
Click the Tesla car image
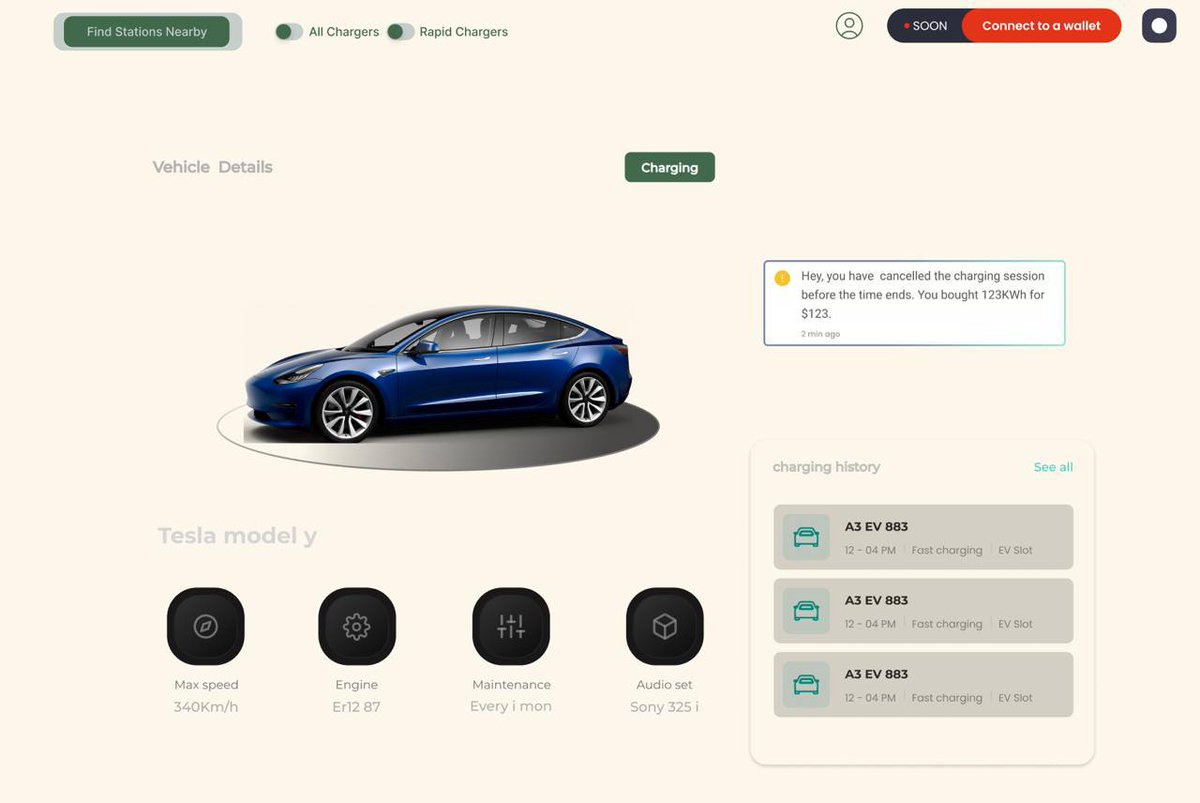pyautogui.click(x=438, y=375)
